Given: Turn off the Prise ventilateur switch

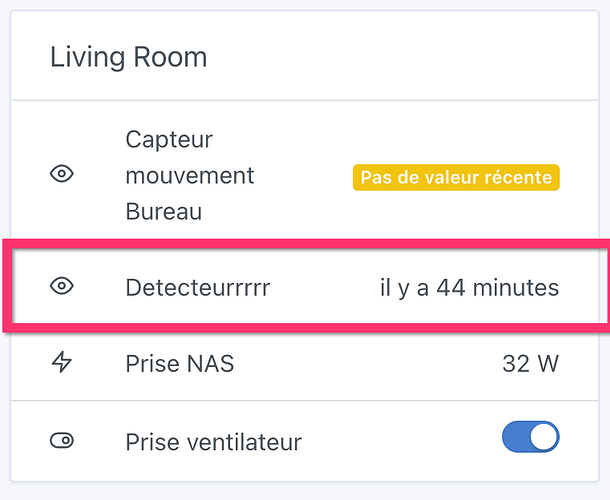Looking at the screenshot, I should pyautogui.click(x=530, y=438).
